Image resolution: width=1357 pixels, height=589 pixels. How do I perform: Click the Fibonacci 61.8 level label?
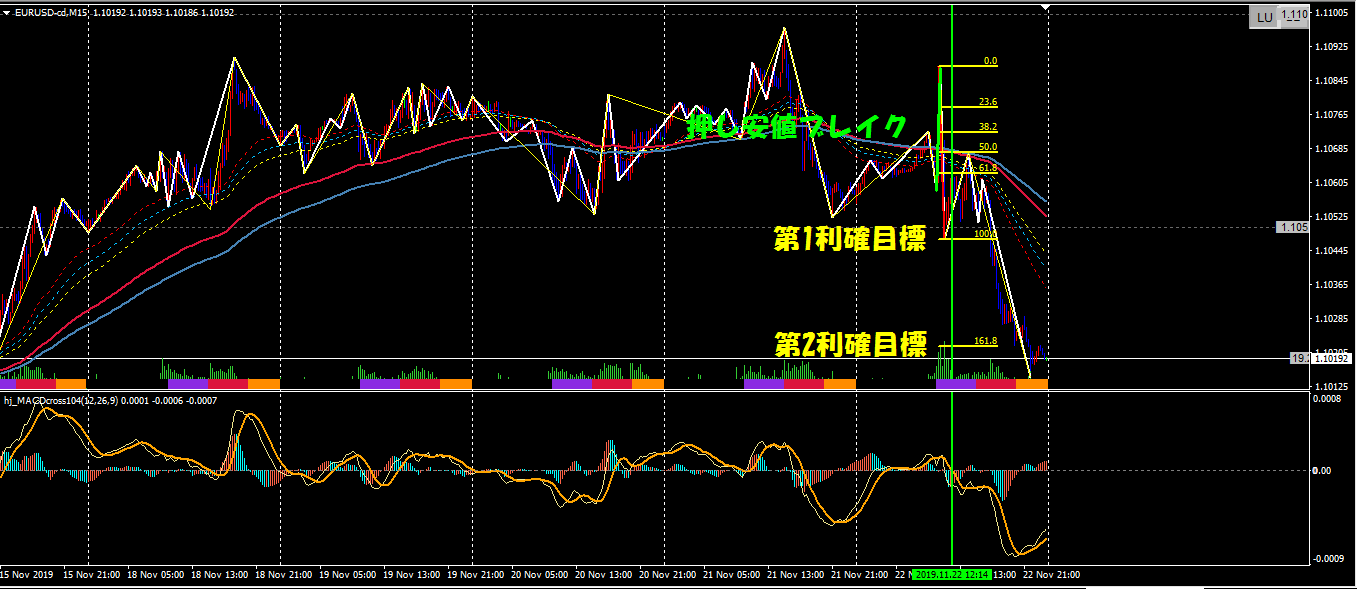(x=988, y=168)
